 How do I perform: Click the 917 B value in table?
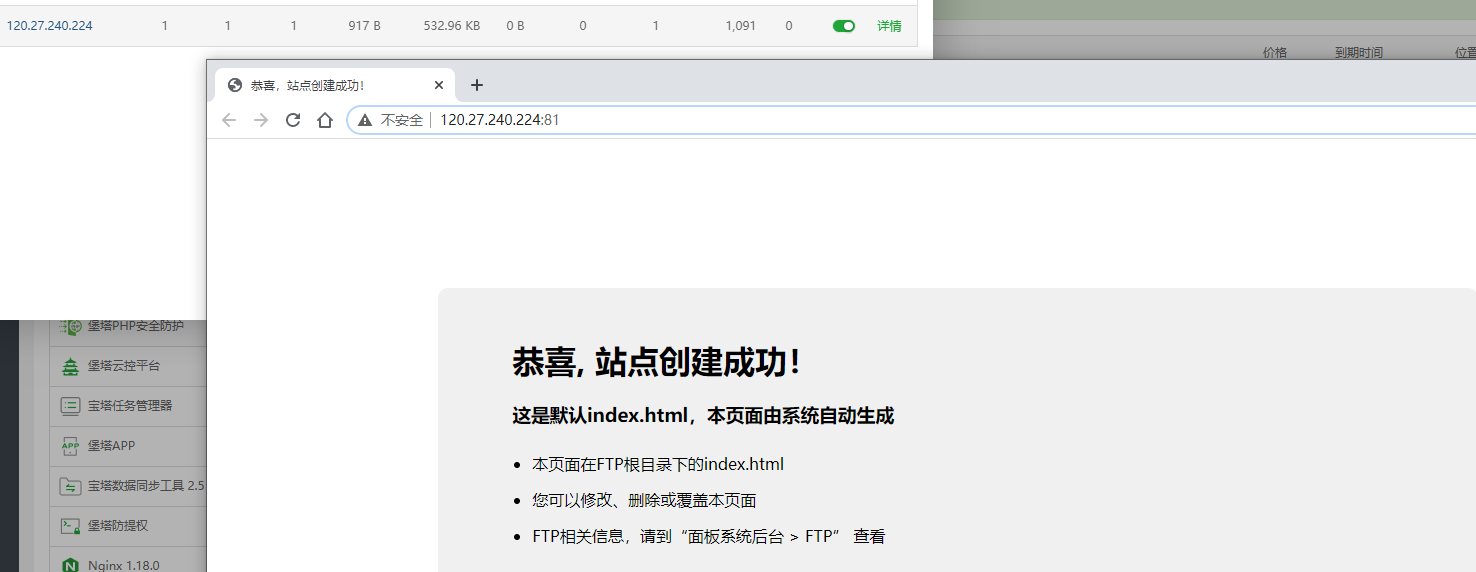coord(364,26)
